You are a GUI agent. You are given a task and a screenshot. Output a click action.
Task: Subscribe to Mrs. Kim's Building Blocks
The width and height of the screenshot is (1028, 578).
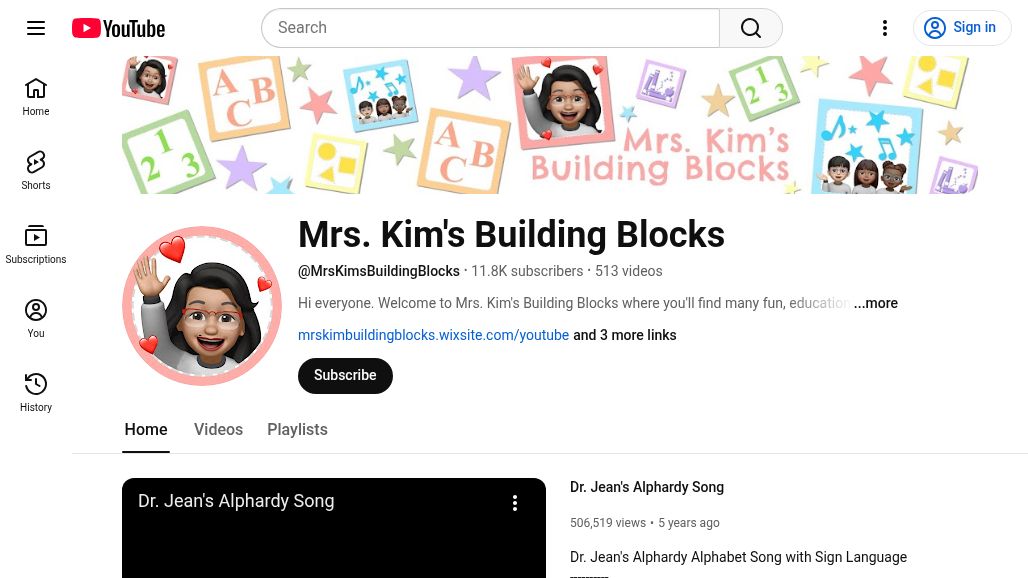(345, 375)
